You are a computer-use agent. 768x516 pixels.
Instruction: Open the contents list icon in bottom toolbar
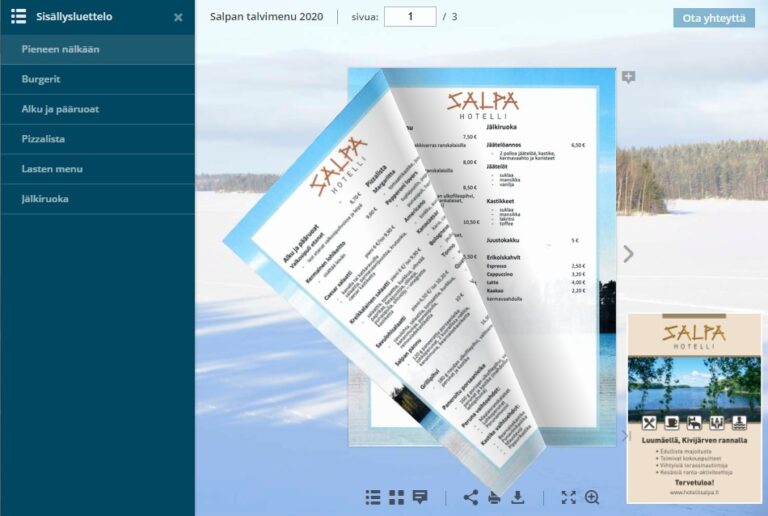tap(373, 497)
